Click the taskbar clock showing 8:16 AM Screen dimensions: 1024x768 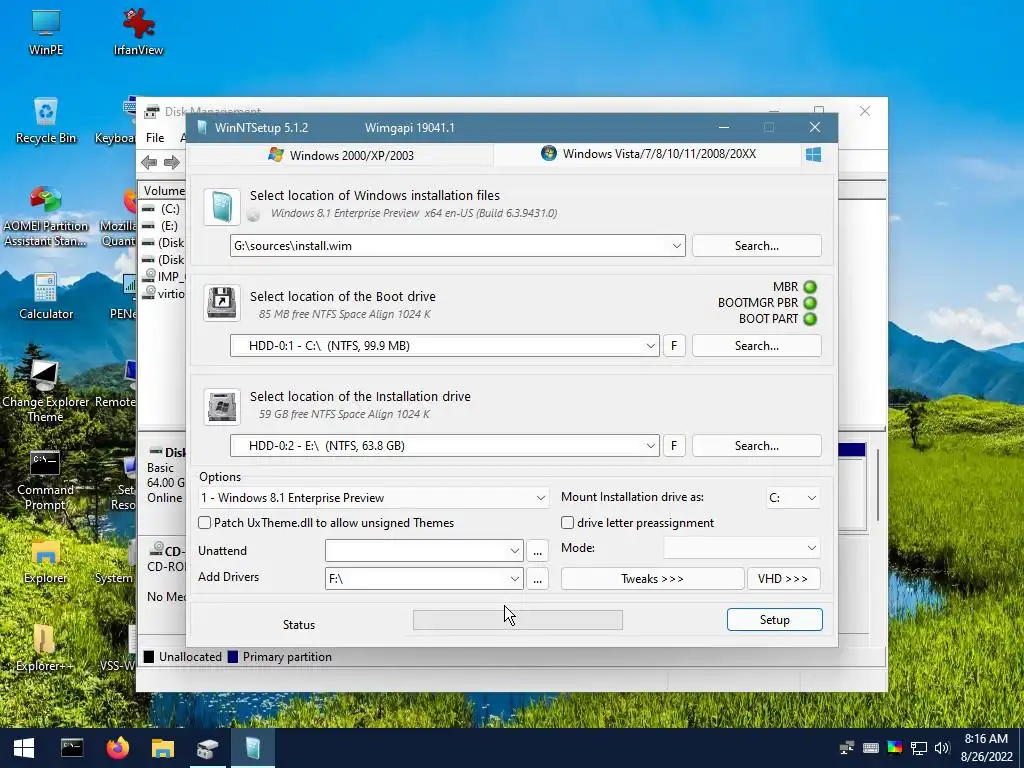tap(987, 748)
